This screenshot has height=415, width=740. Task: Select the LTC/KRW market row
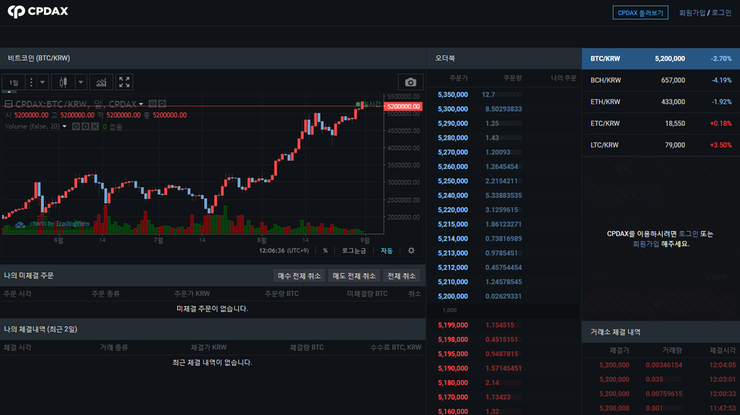tap(661, 145)
